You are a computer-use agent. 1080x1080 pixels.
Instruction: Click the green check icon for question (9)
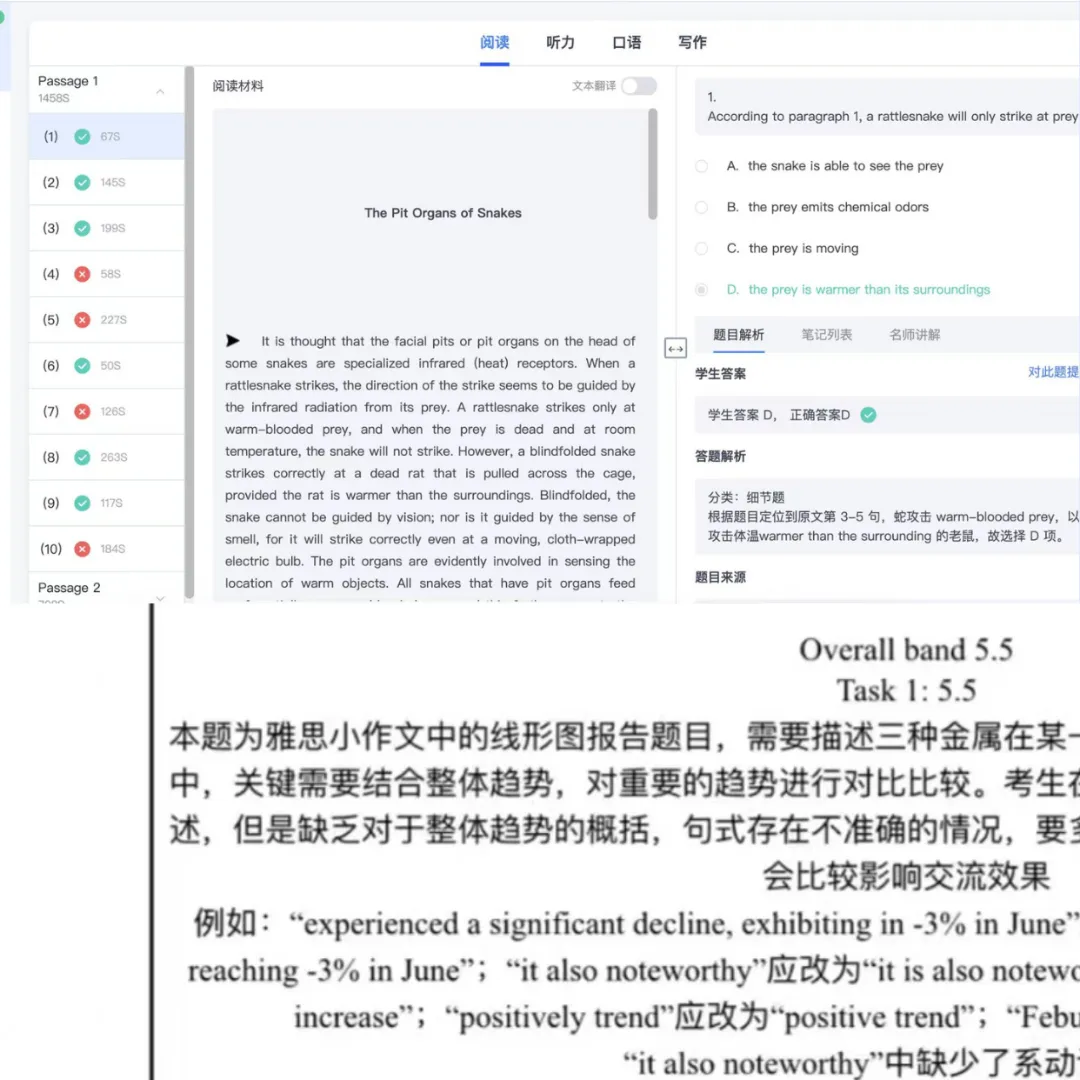[x=82, y=503]
